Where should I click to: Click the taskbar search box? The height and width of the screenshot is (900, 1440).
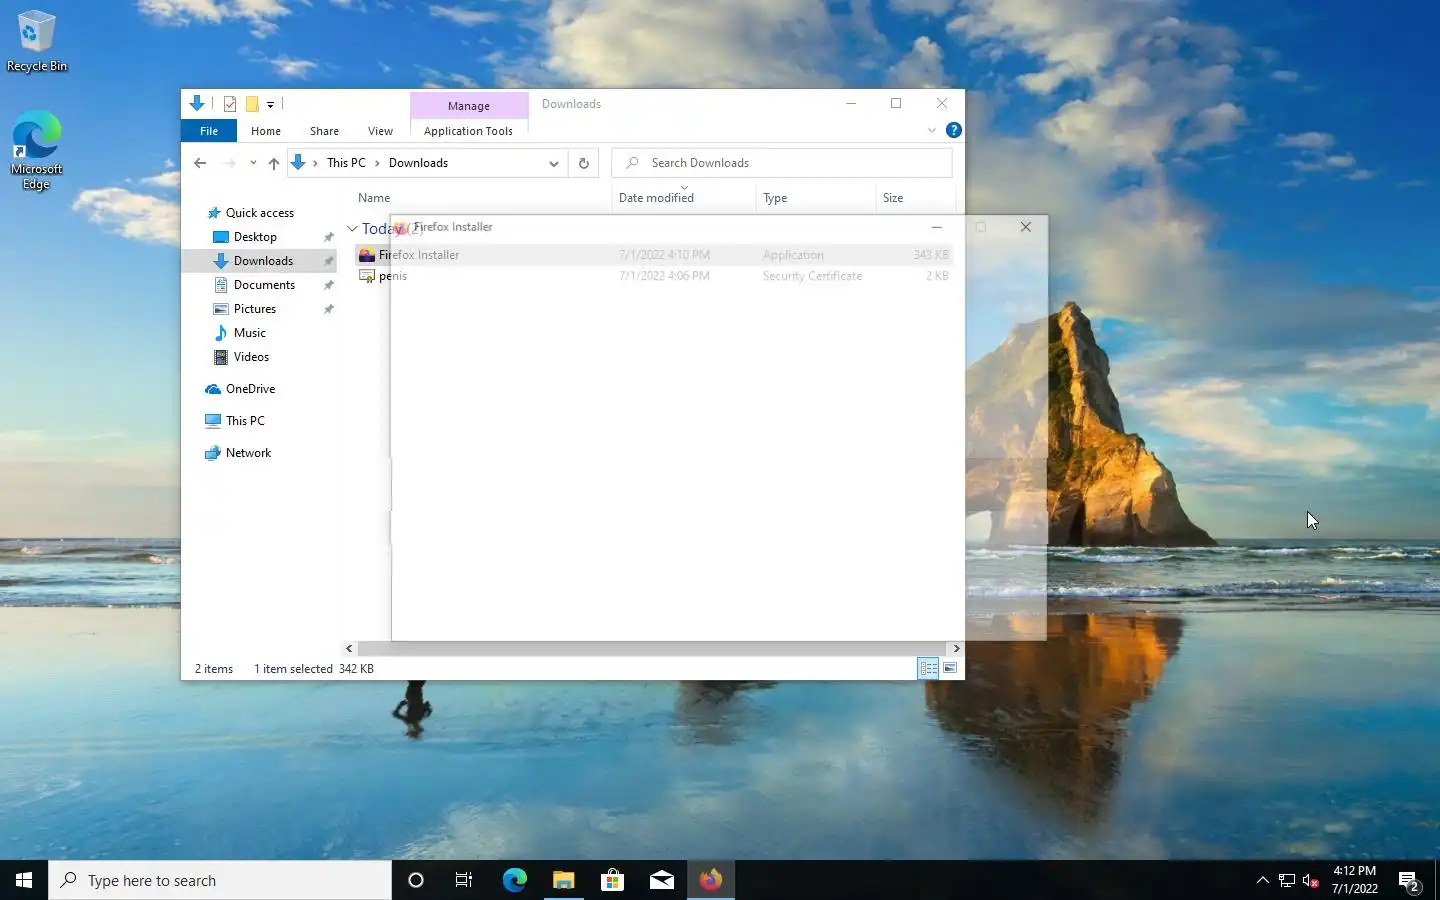(x=220, y=880)
